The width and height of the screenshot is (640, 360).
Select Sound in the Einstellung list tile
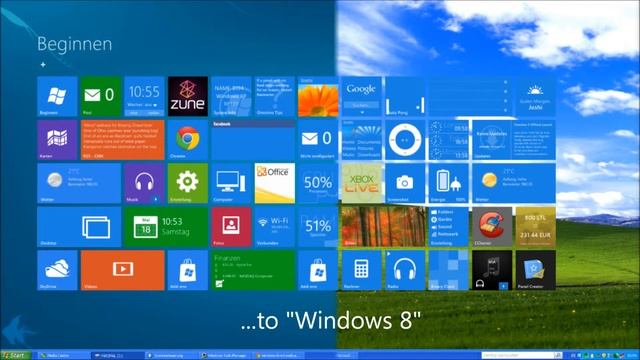point(442,227)
